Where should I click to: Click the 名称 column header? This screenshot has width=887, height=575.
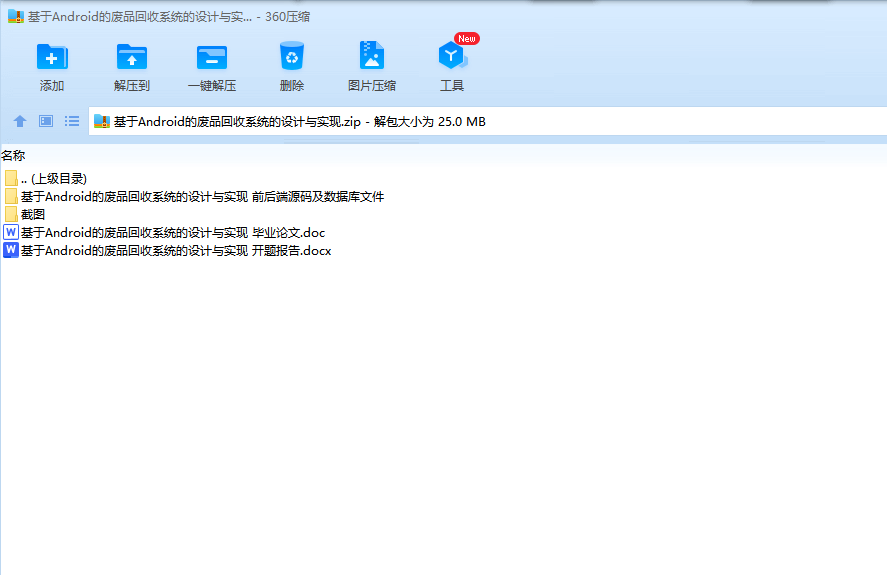coord(13,156)
